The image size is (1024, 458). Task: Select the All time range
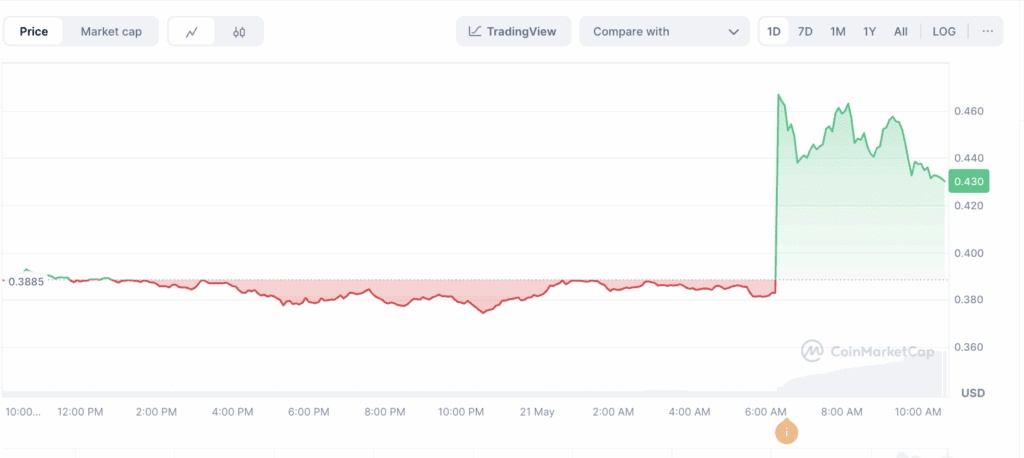coord(901,31)
